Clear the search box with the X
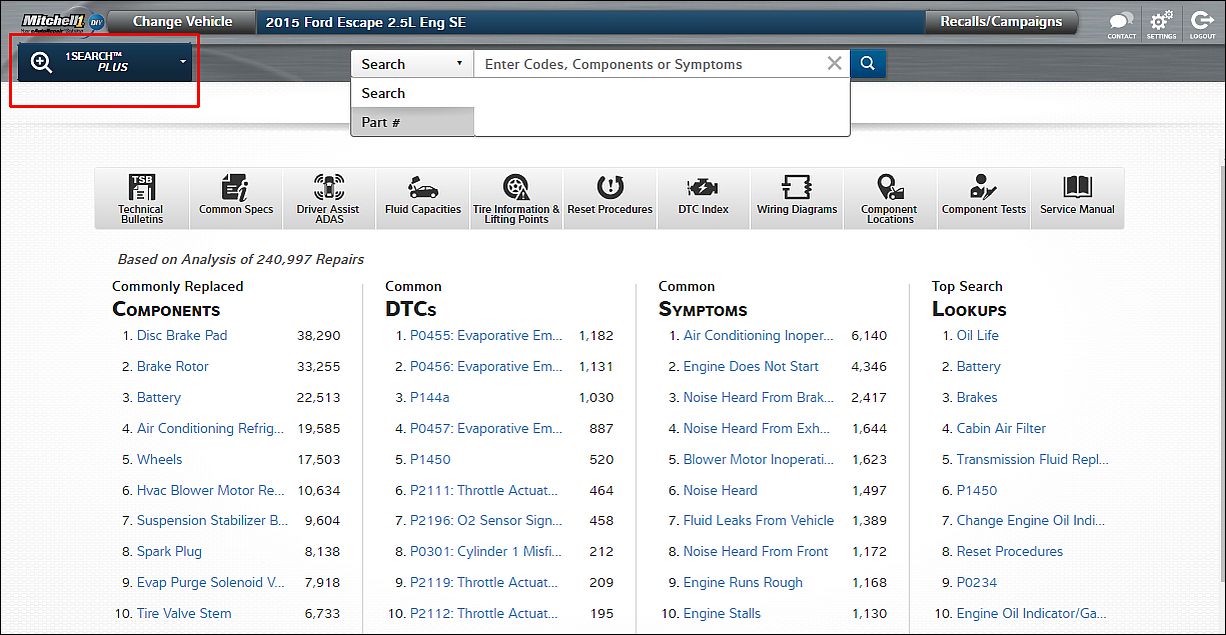Image resolution: width=1226 pixels, height=635 pixels. pos(834,64)
